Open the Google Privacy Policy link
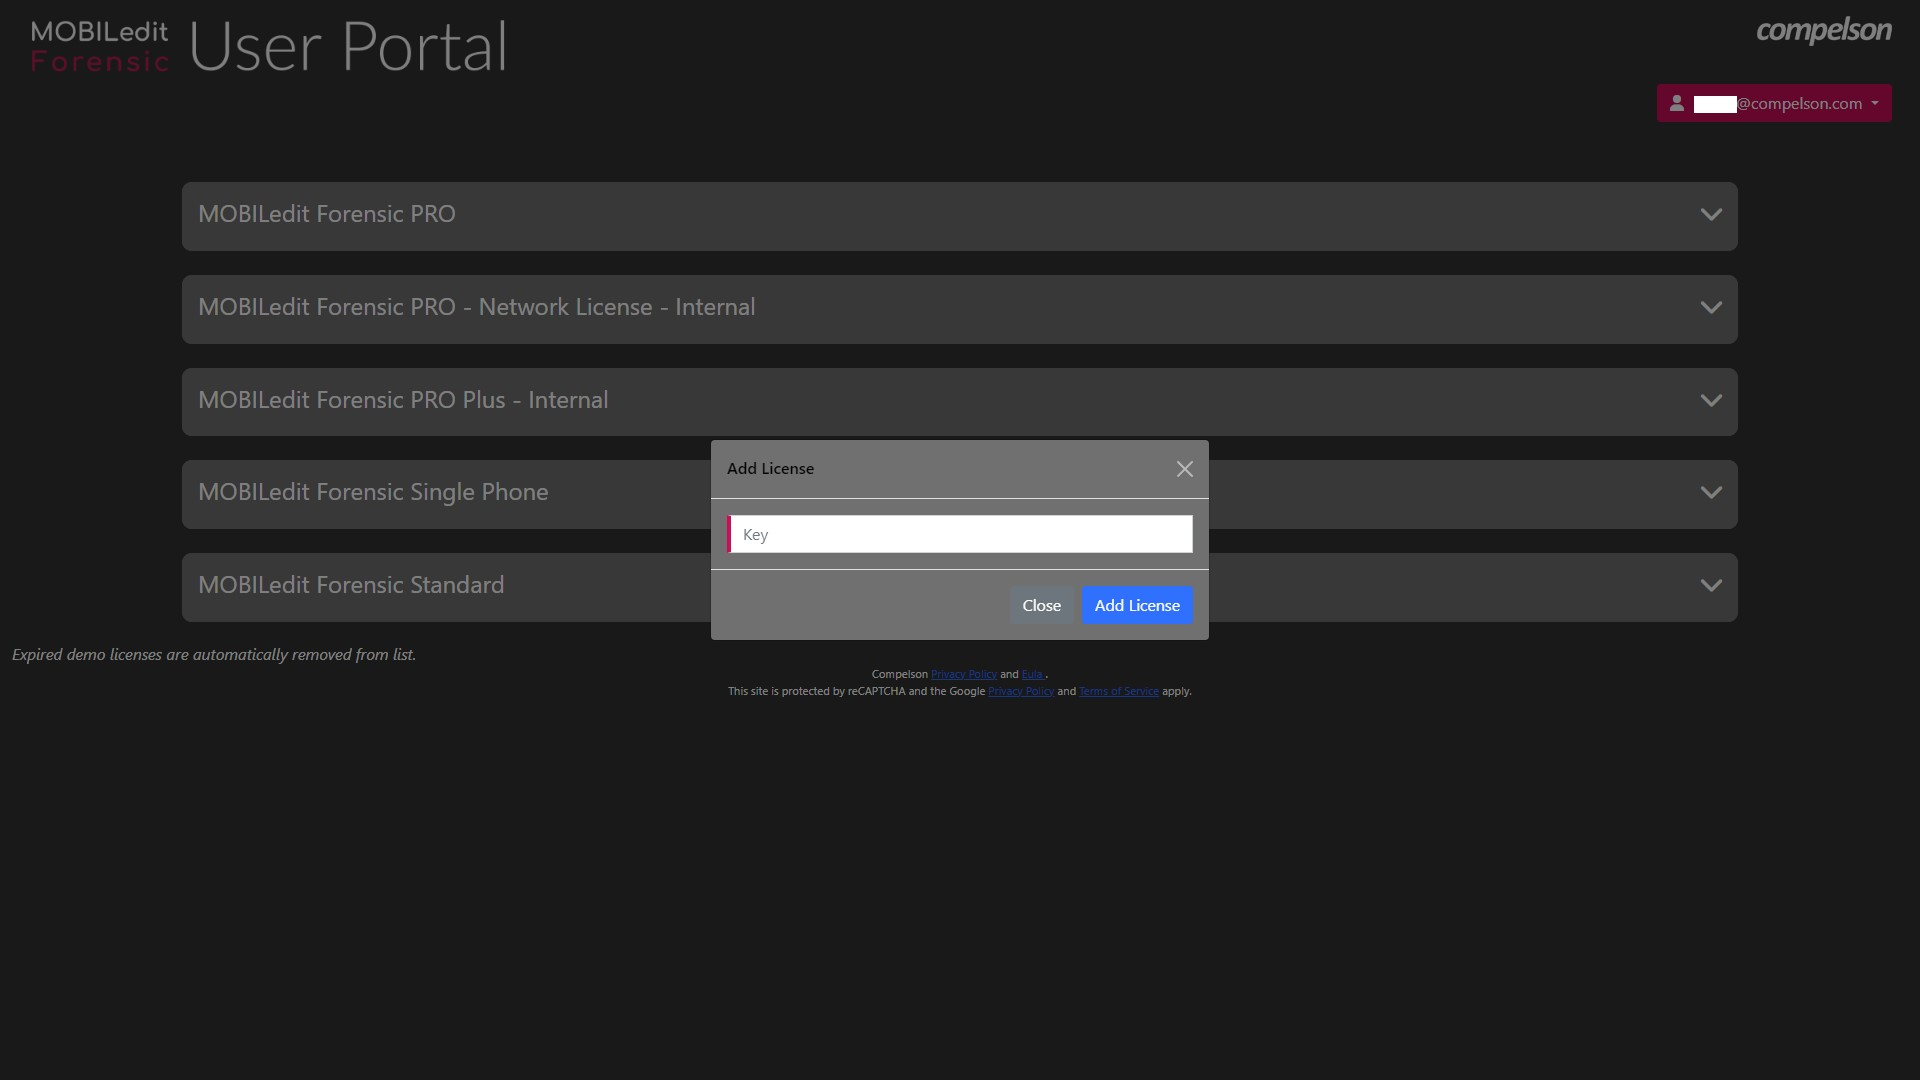The image size is (1920, 1080). pyautogui.click(x=1021, y=691)
